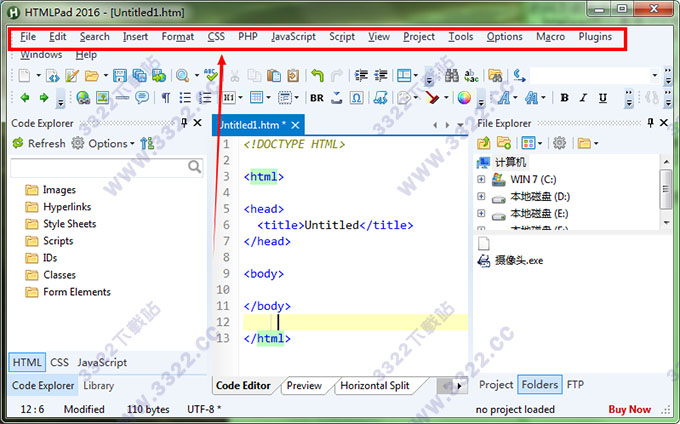Viewport: 680px width, 424px height.
Task: Click the Paste clipboard icon
Action: (274, 76)
